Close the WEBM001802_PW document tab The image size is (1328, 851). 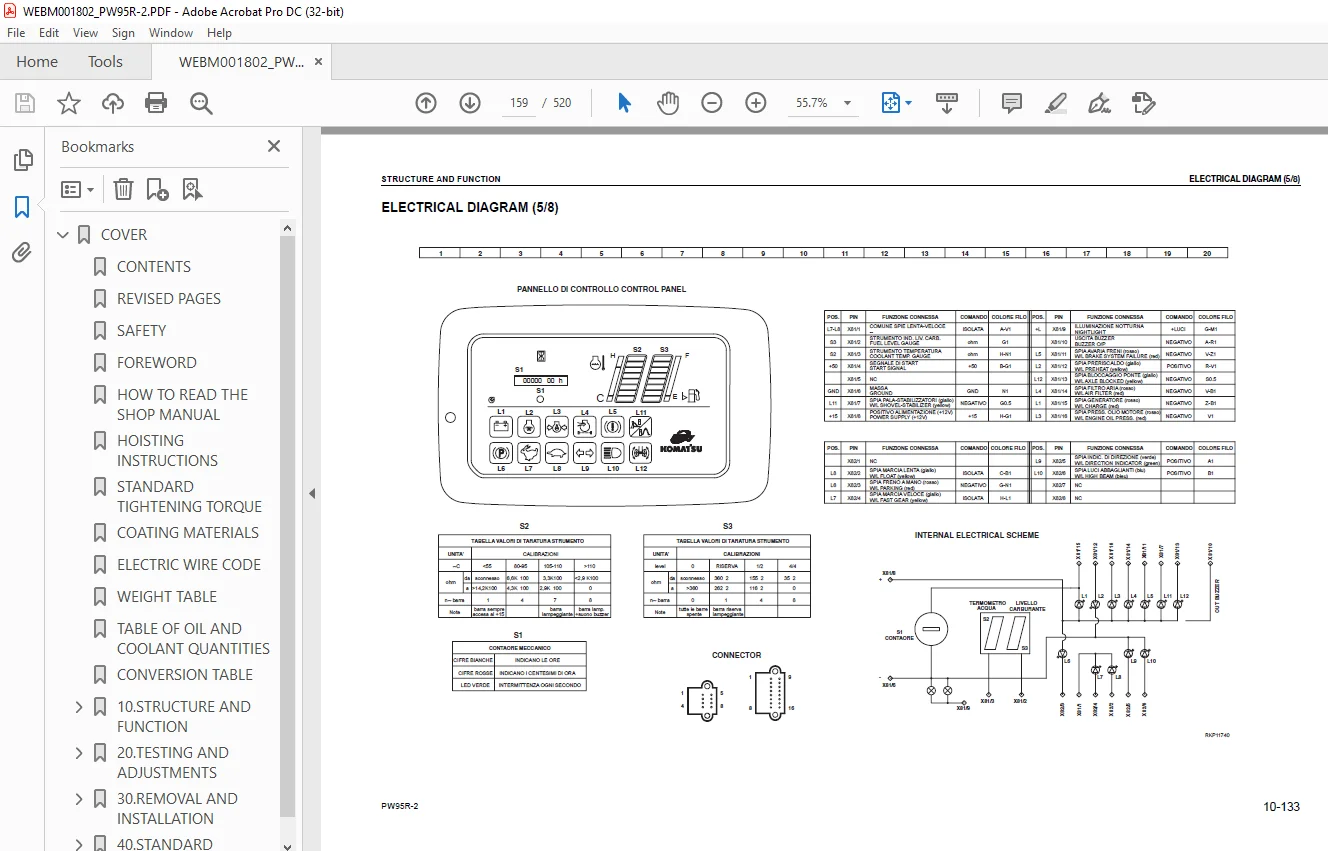[x=318, y=62]
